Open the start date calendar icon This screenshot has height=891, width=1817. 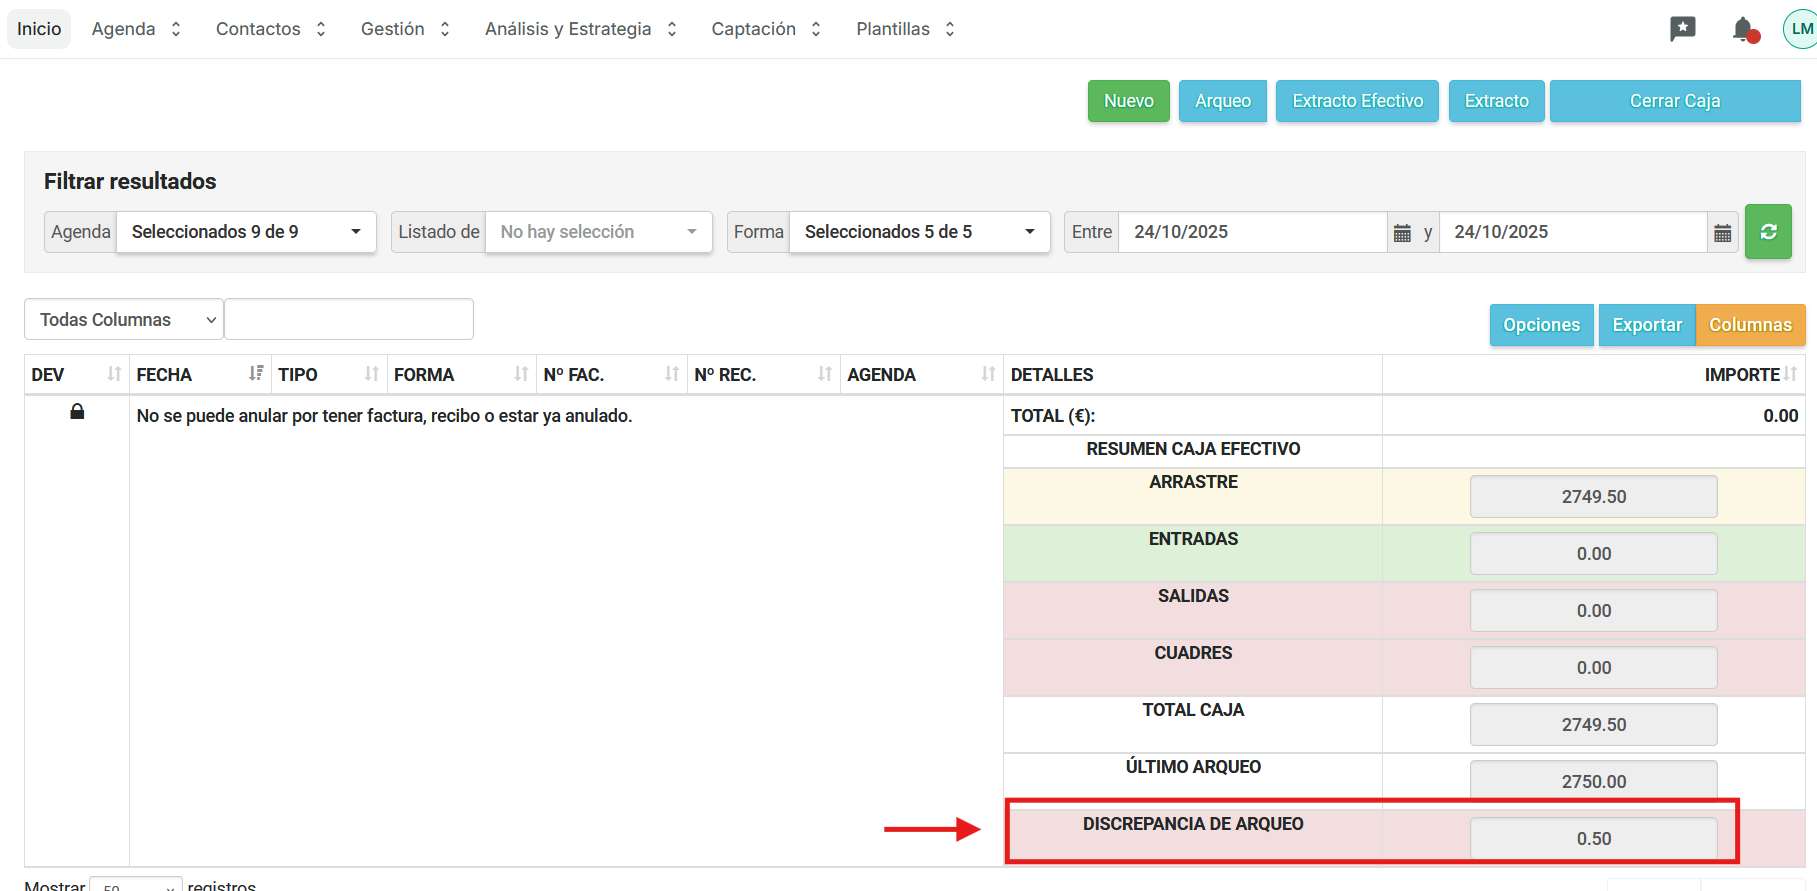[x=1402, y=233]
